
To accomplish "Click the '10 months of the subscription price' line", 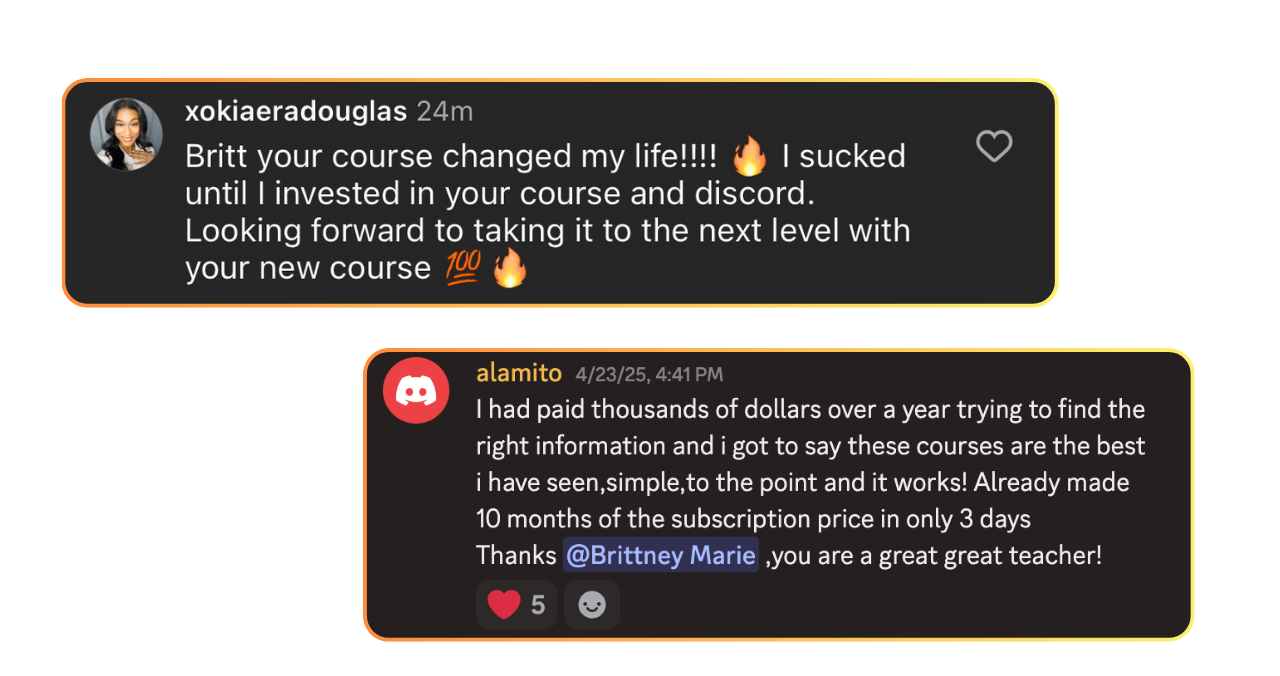I will click(x=753, y=519).
